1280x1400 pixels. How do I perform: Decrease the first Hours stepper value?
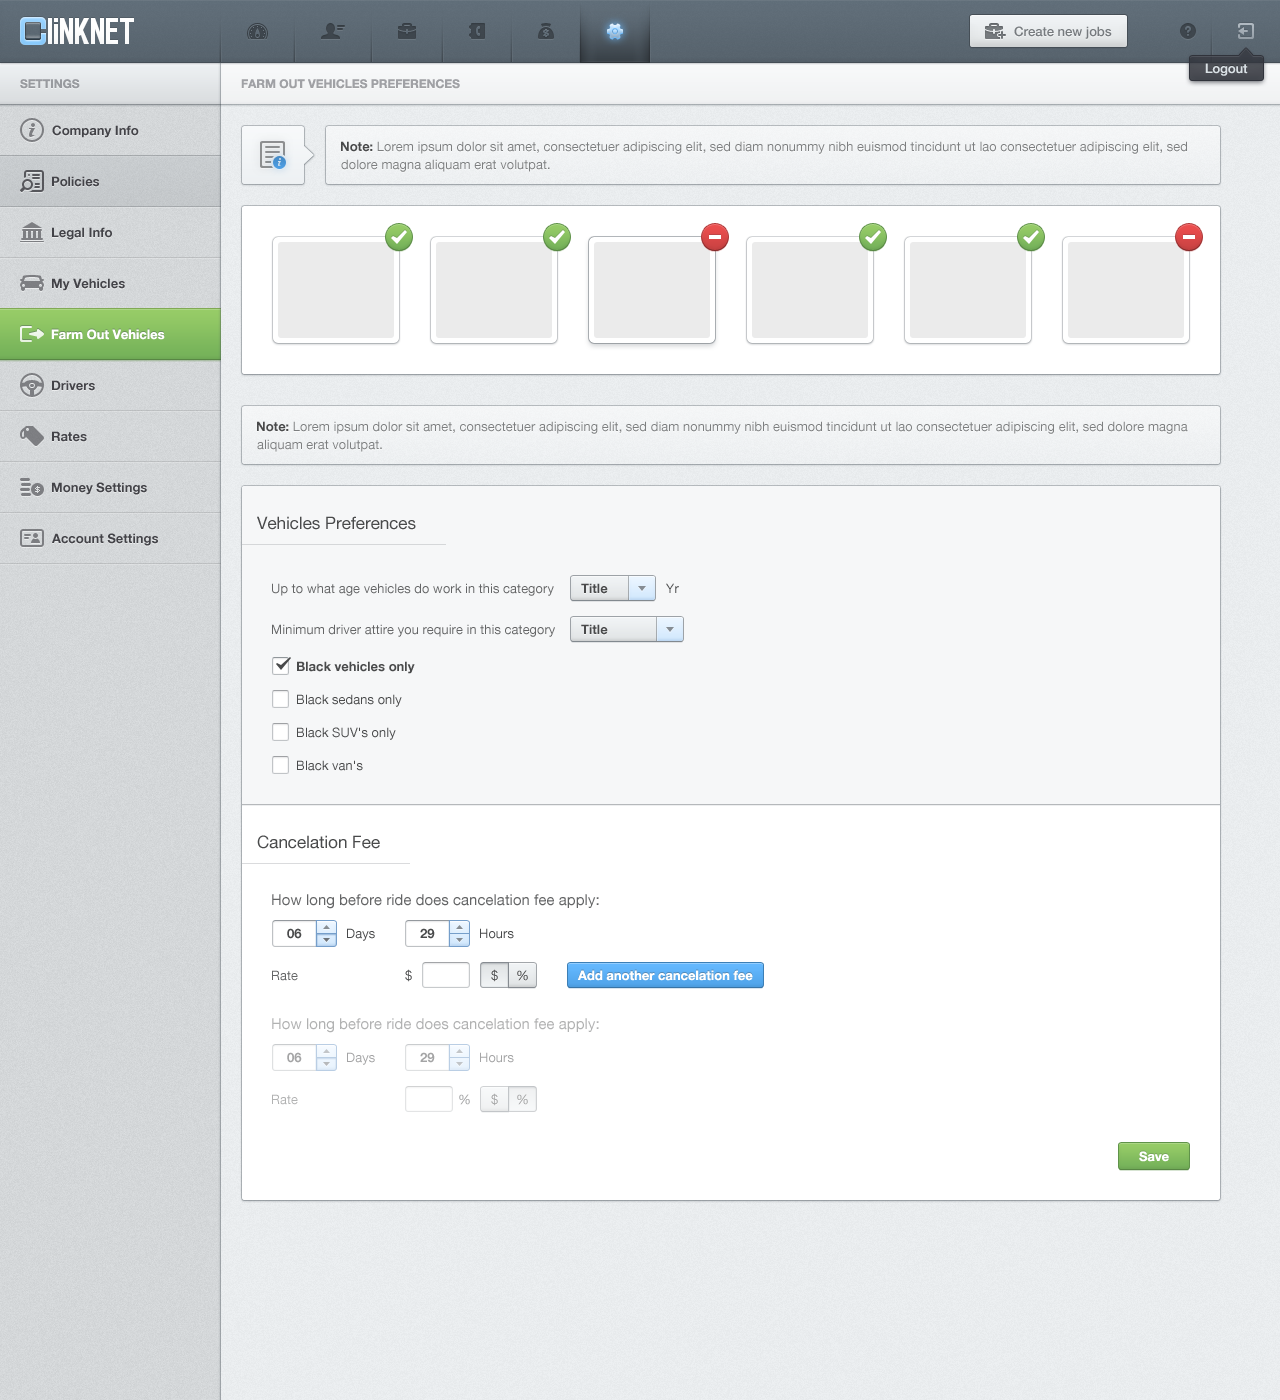tap(459, 940)
